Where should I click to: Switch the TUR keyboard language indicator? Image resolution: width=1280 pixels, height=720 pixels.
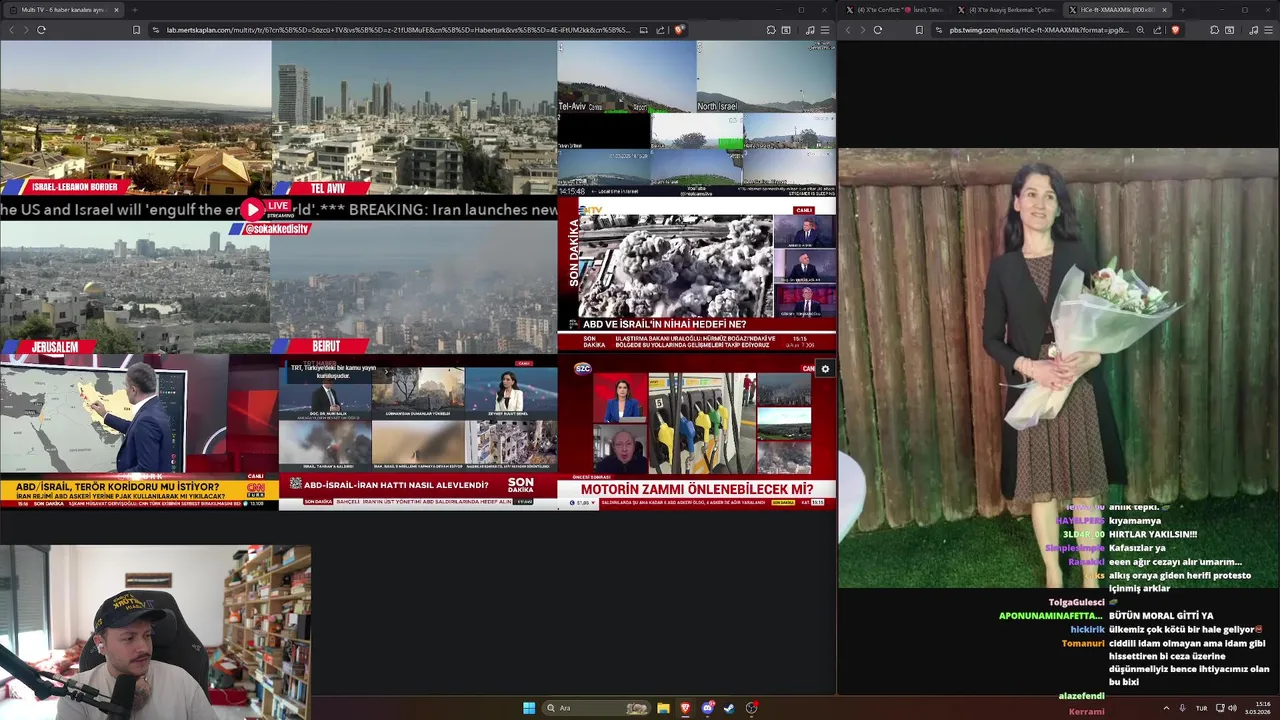coord(1201,708)
